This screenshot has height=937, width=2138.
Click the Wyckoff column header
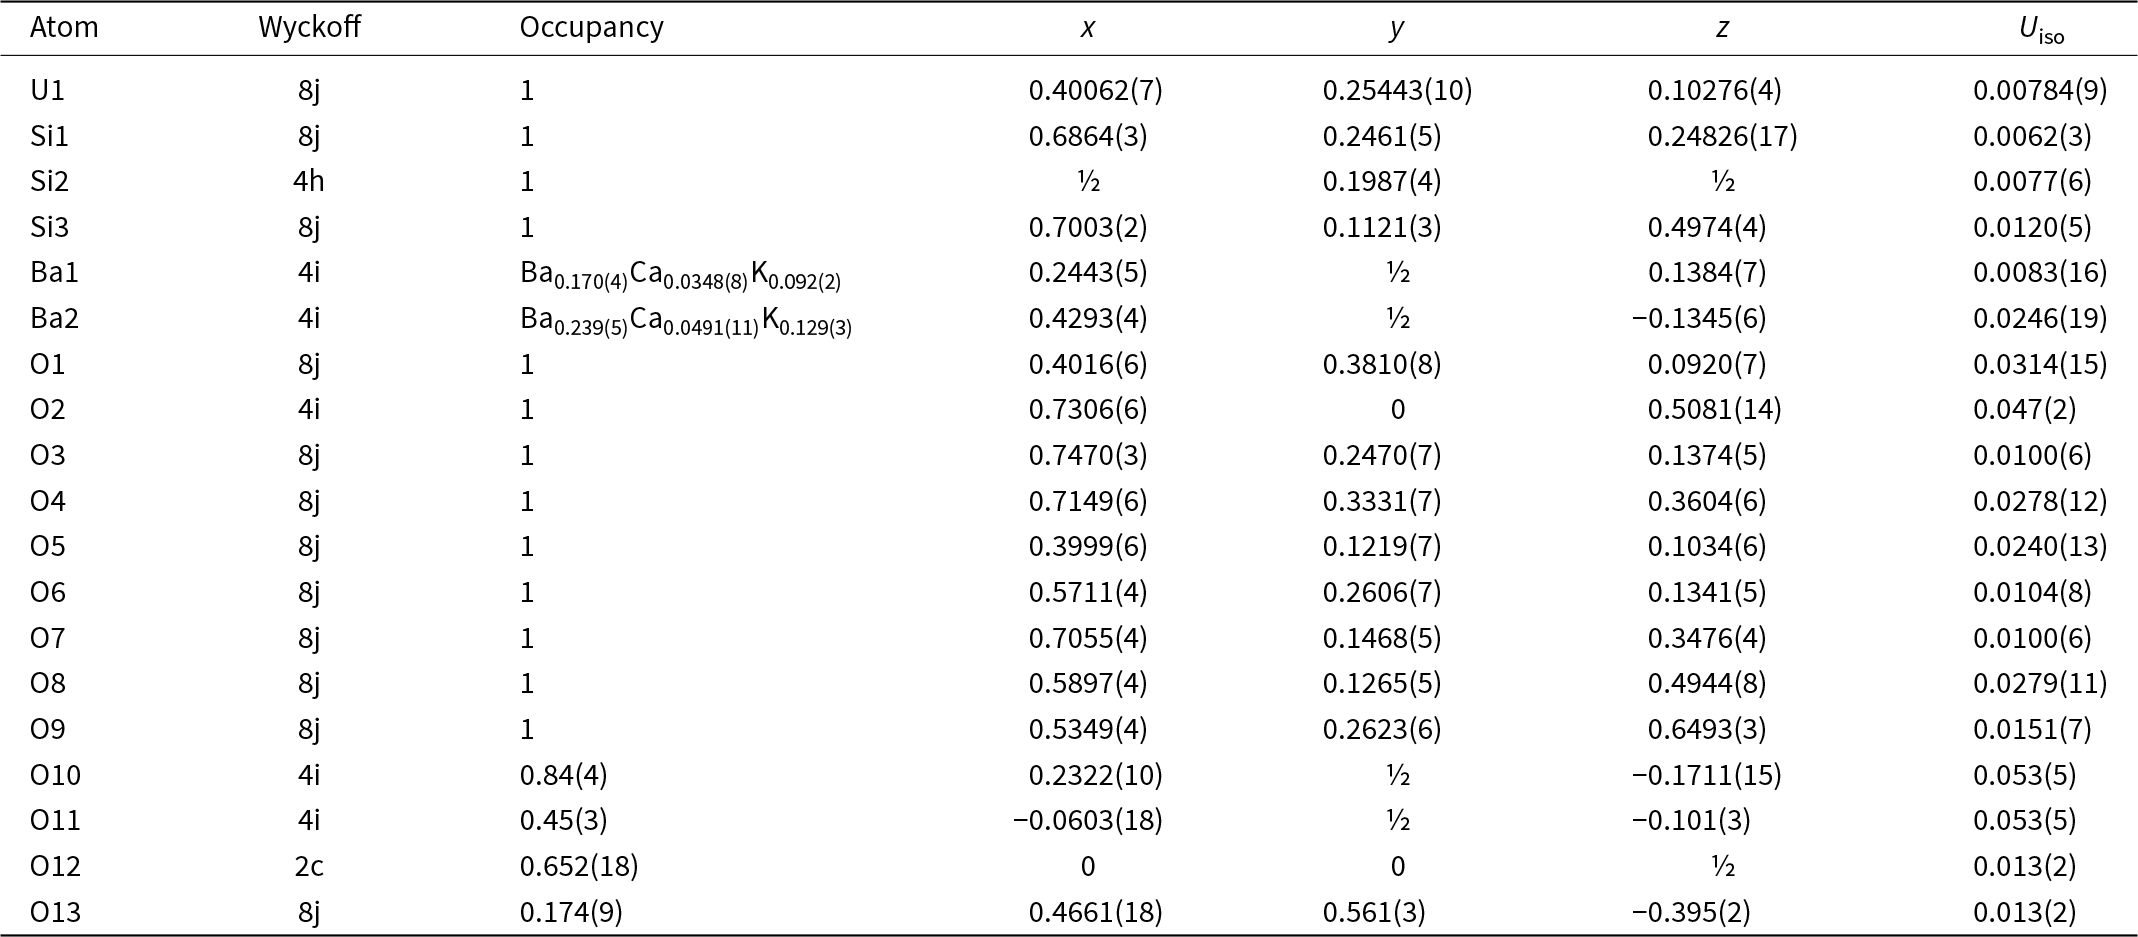tap(309, 28)
